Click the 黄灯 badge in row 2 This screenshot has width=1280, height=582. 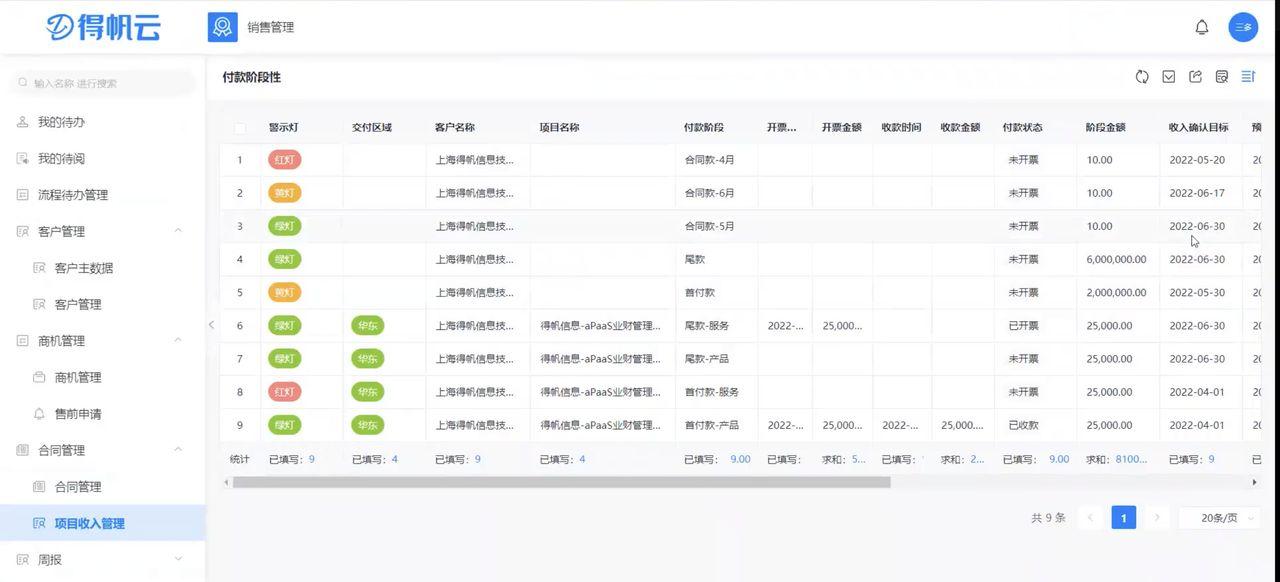click(x=284, y=193)
